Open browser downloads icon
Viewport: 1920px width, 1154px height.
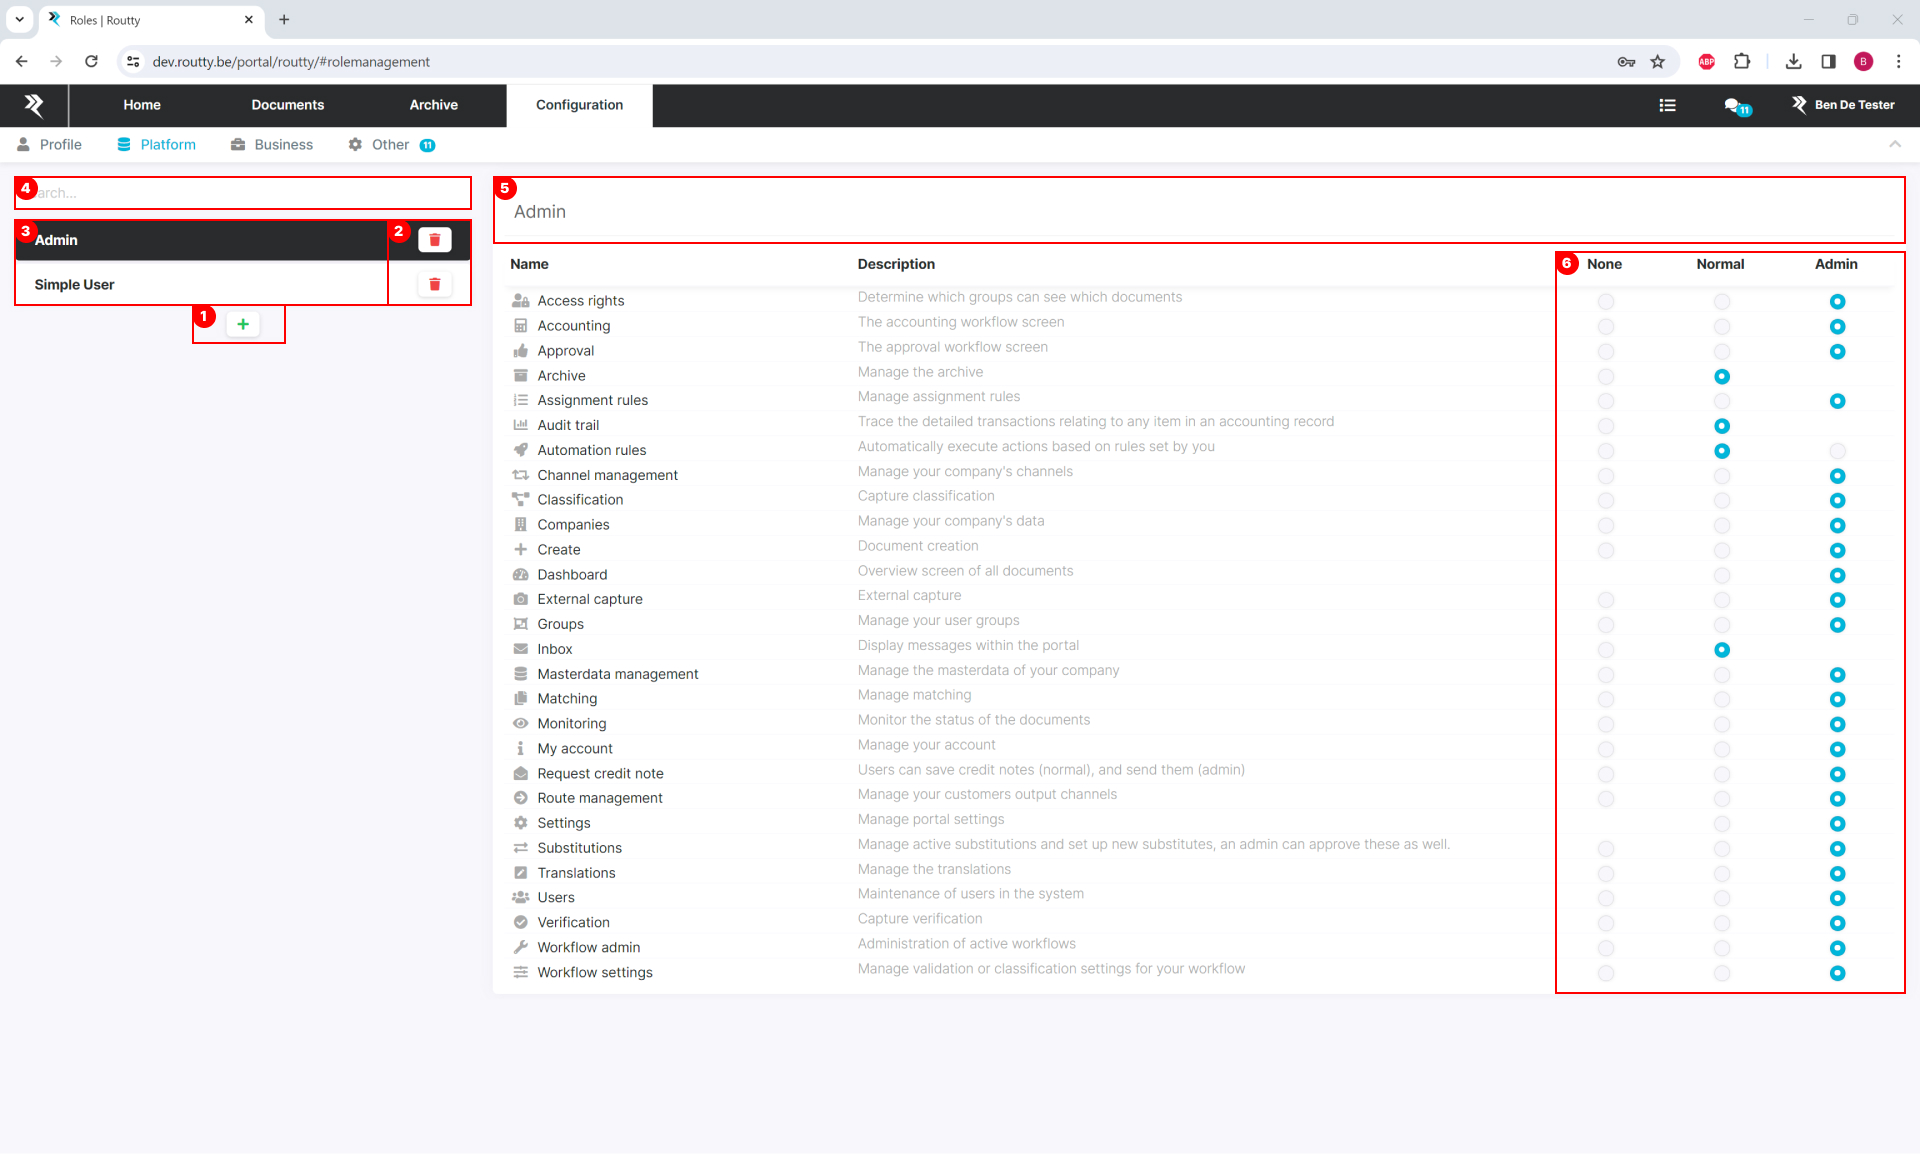click(1793, 62)
